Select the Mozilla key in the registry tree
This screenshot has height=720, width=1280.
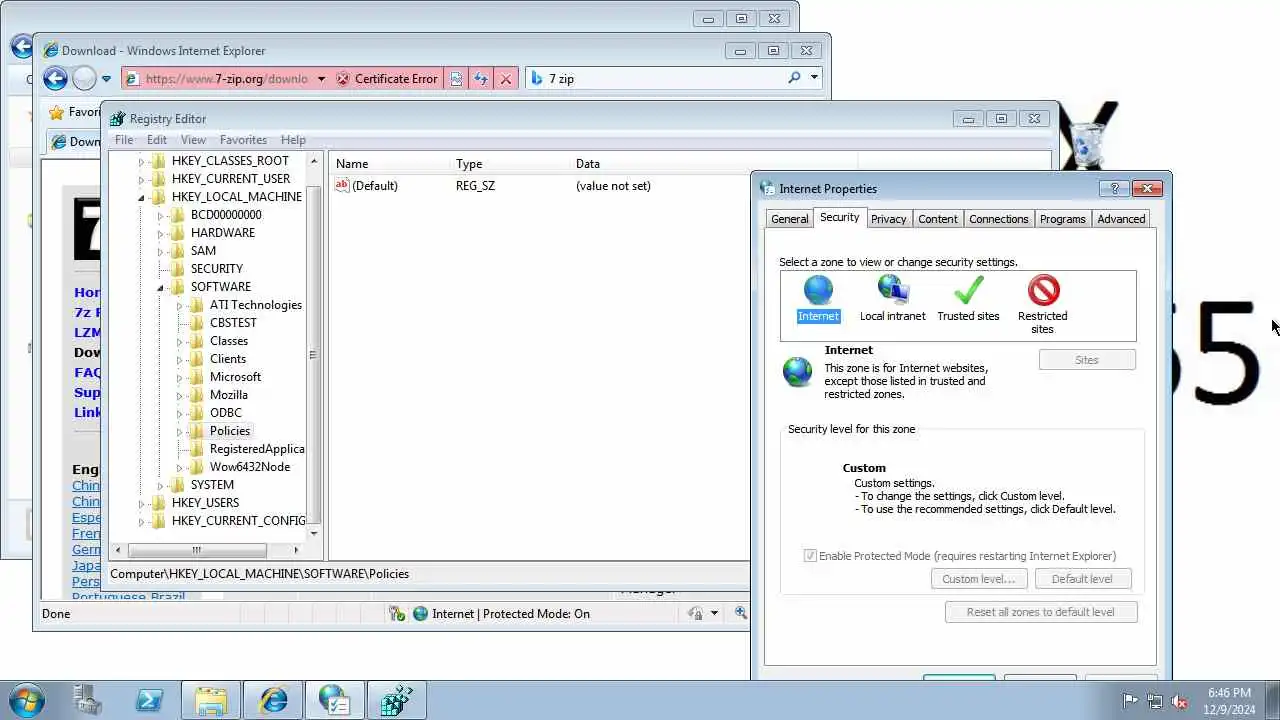point(229,395)
